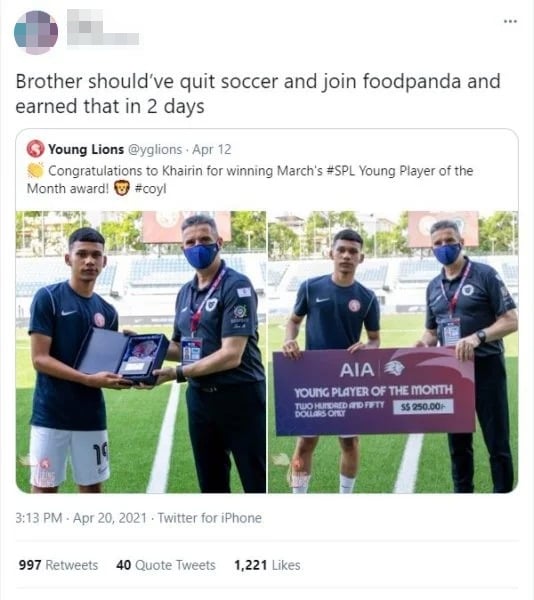Click the blurred profile avatar
Viewport: 534px width, 600px height.
coord(36,33)
